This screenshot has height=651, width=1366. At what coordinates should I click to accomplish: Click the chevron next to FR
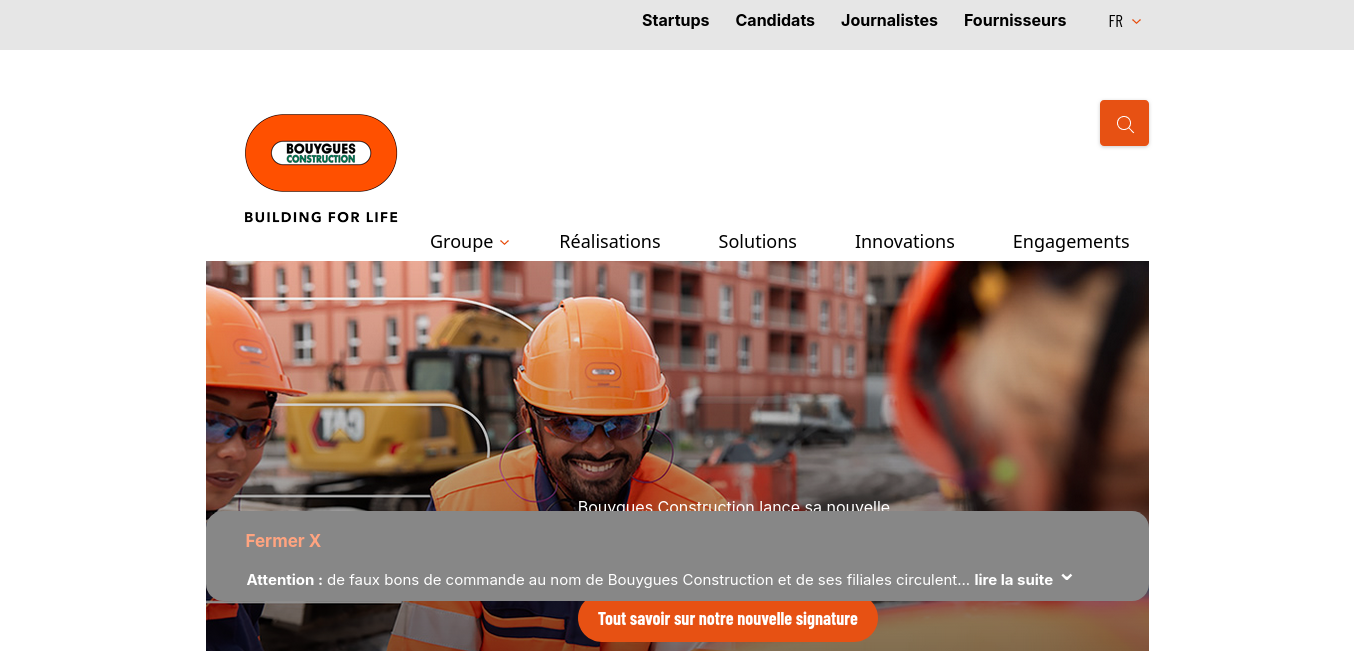pos(1136,21)
